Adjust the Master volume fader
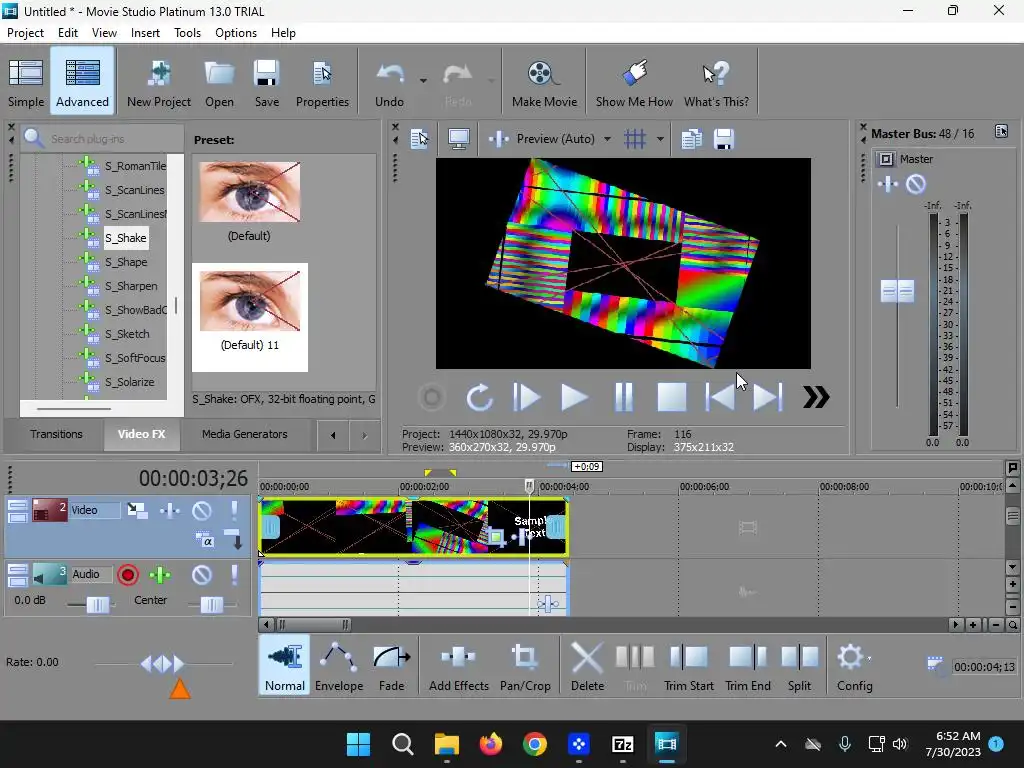Image resolution: width=1024 pixels, height=768 pixels. [897, 291]
